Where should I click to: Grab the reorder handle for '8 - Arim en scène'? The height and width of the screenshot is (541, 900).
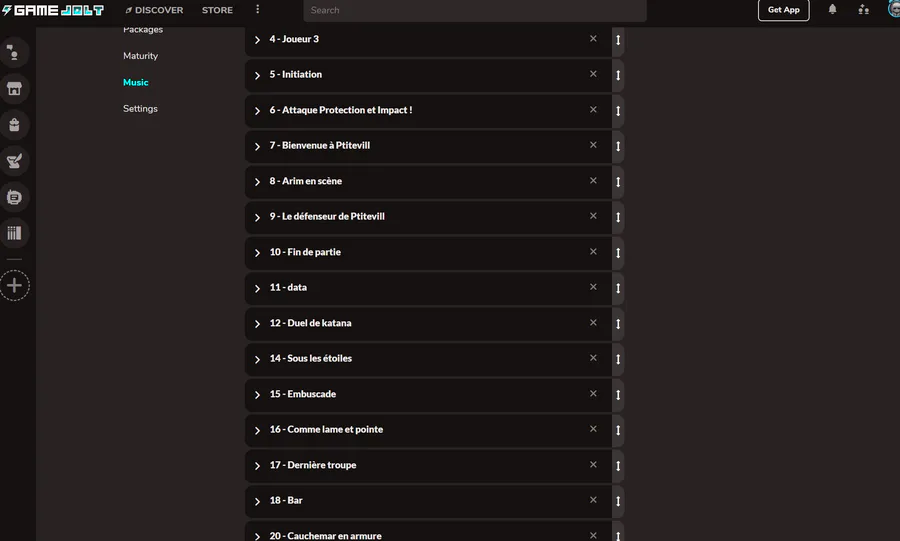(618, 181)
